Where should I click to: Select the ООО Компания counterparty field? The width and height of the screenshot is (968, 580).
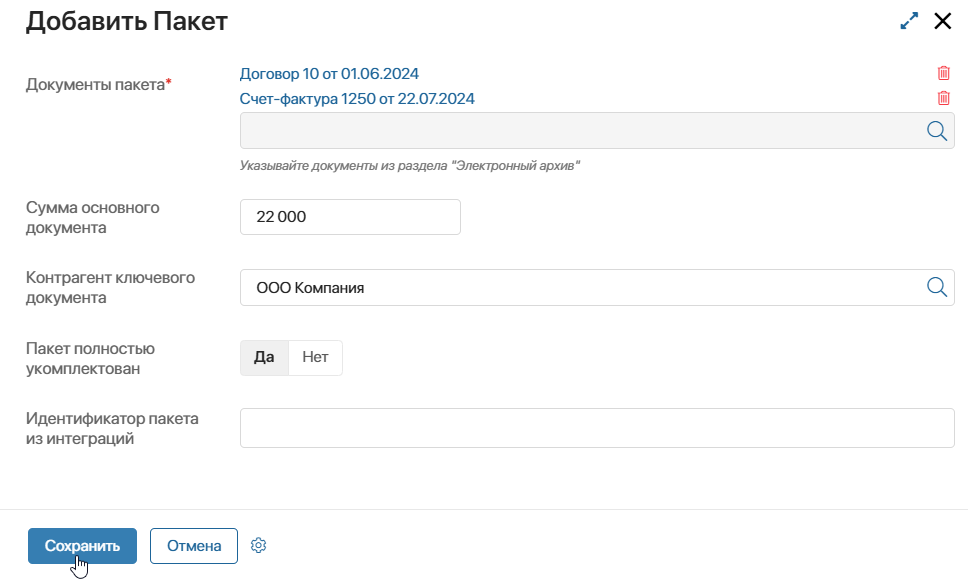pos(580,287)
